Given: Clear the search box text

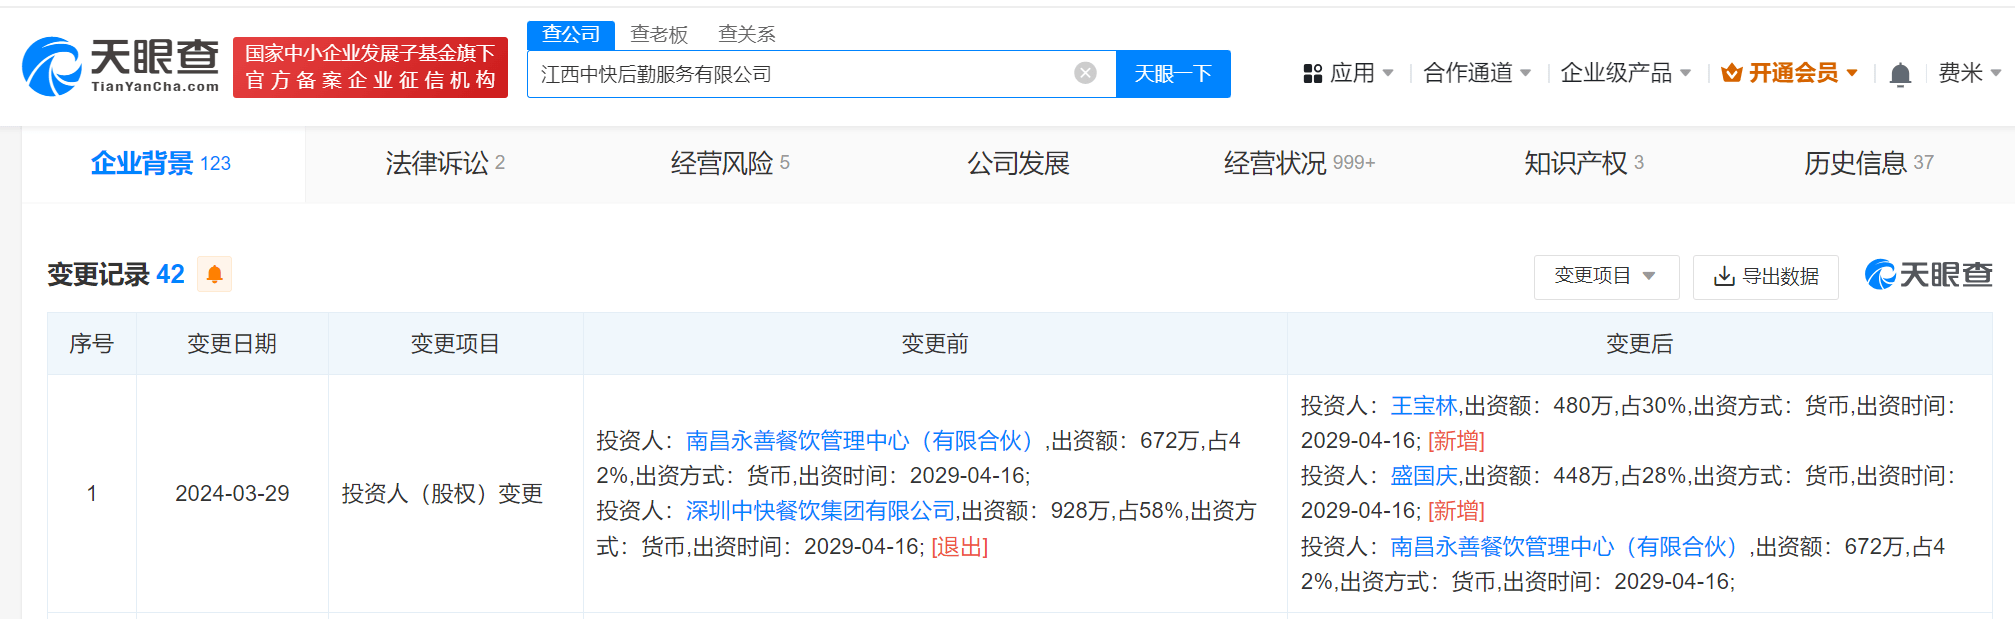Looking at the screenshot, I should pyautogui.click(x=1085, y=73).
